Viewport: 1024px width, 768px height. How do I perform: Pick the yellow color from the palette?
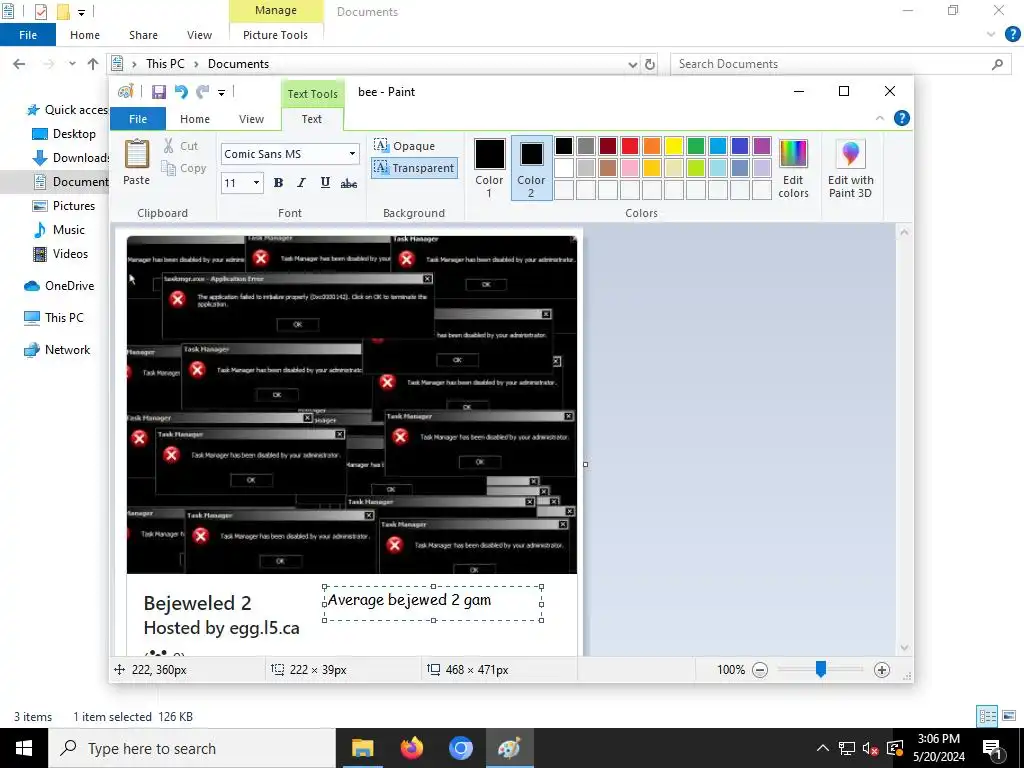[x=674, y=146]
